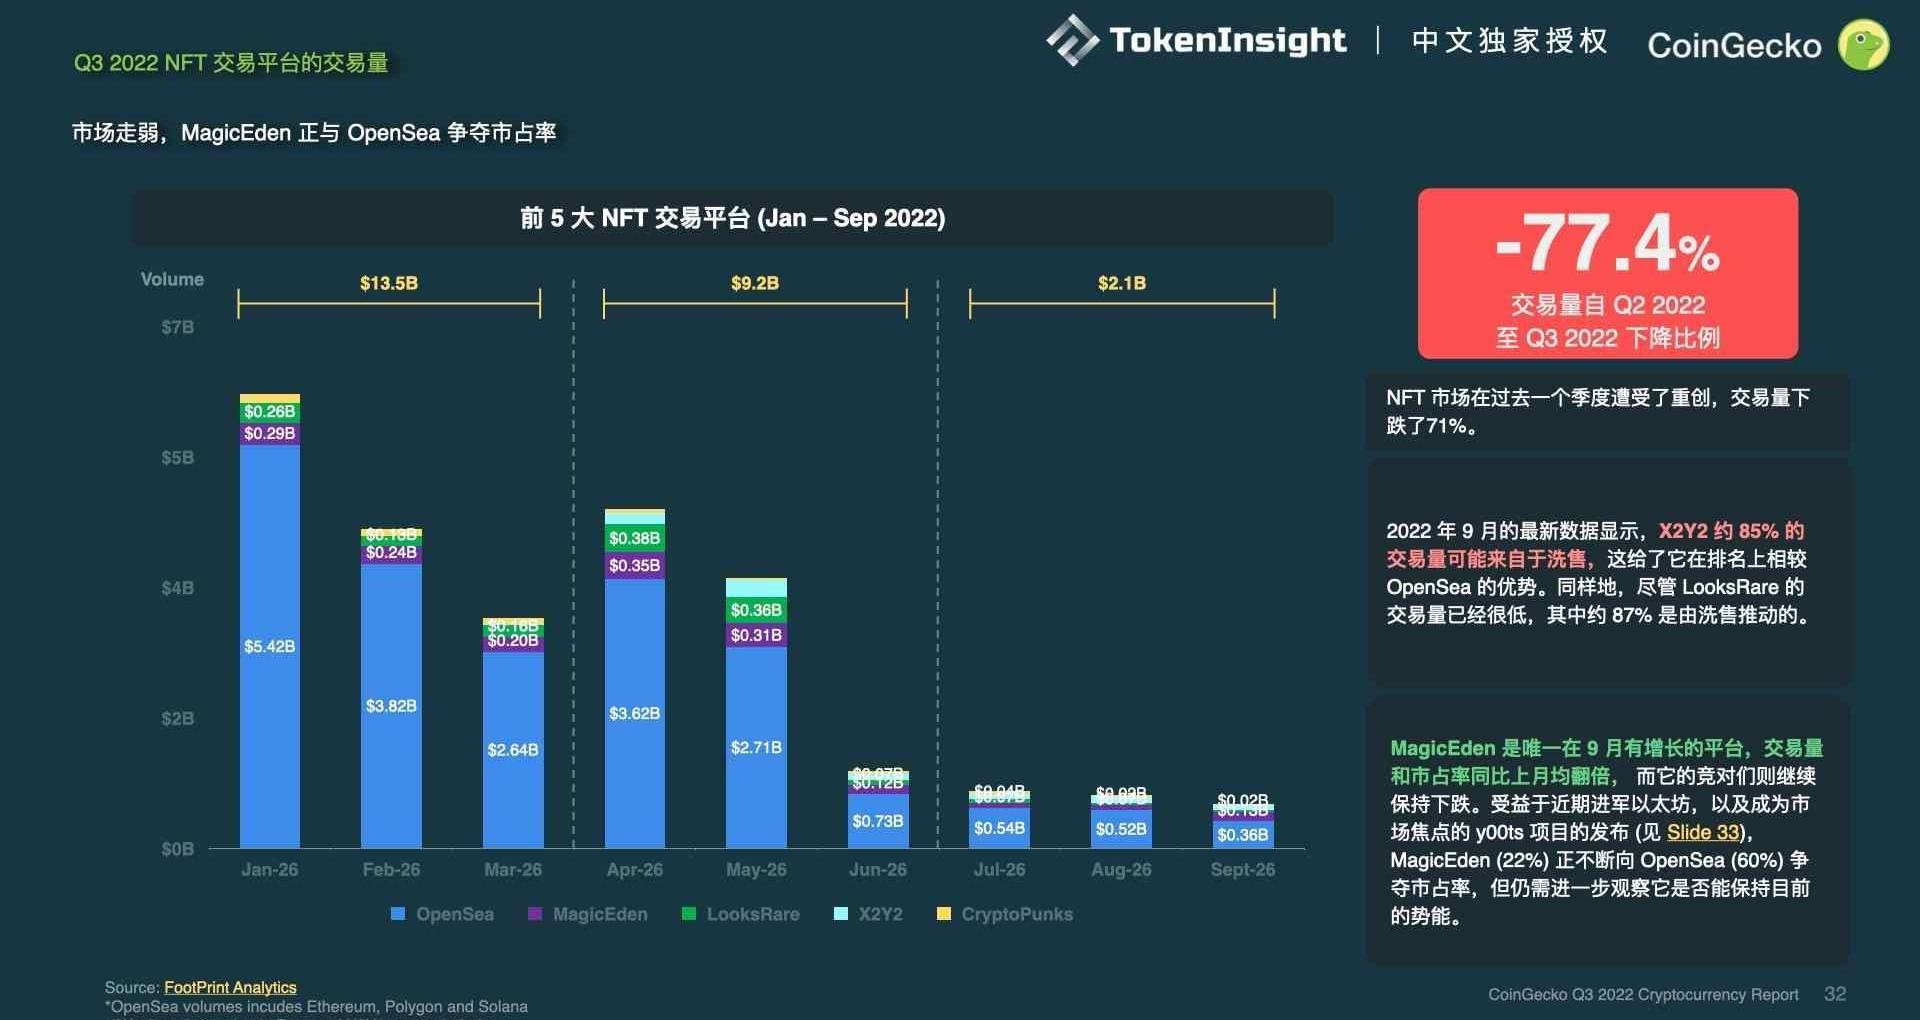
Task: Click the $0.31B segment in May bar
Action: pyautogui.click(x=756, y=635)
